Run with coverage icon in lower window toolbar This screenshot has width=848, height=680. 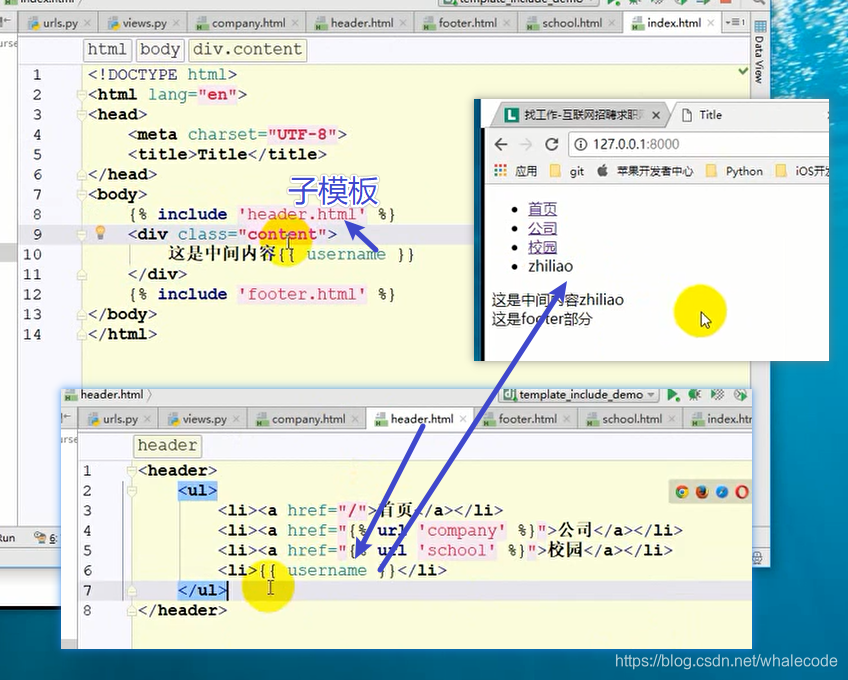[x=717, y=395]
